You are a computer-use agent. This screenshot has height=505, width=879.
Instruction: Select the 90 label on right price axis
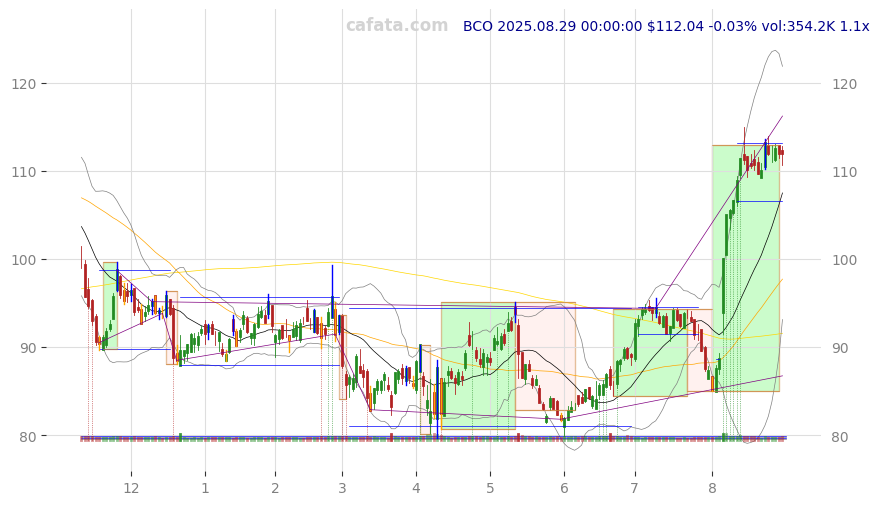[x=841, y=348]
